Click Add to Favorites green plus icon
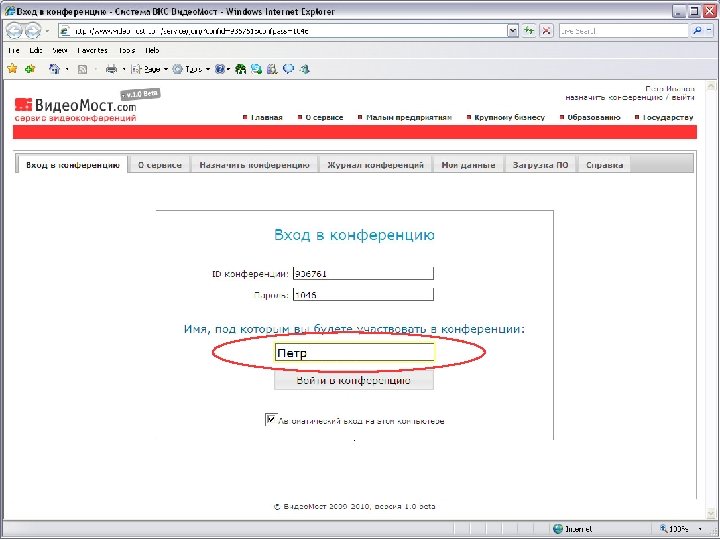The height and width of the screenshot is (540, 720). click(30, 69)
